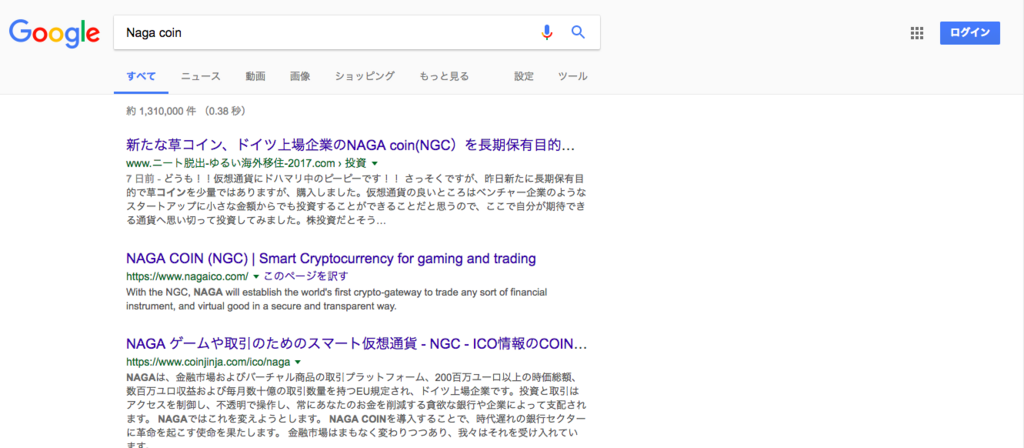
Task: Open 設定 search settings
Action: 524,76
